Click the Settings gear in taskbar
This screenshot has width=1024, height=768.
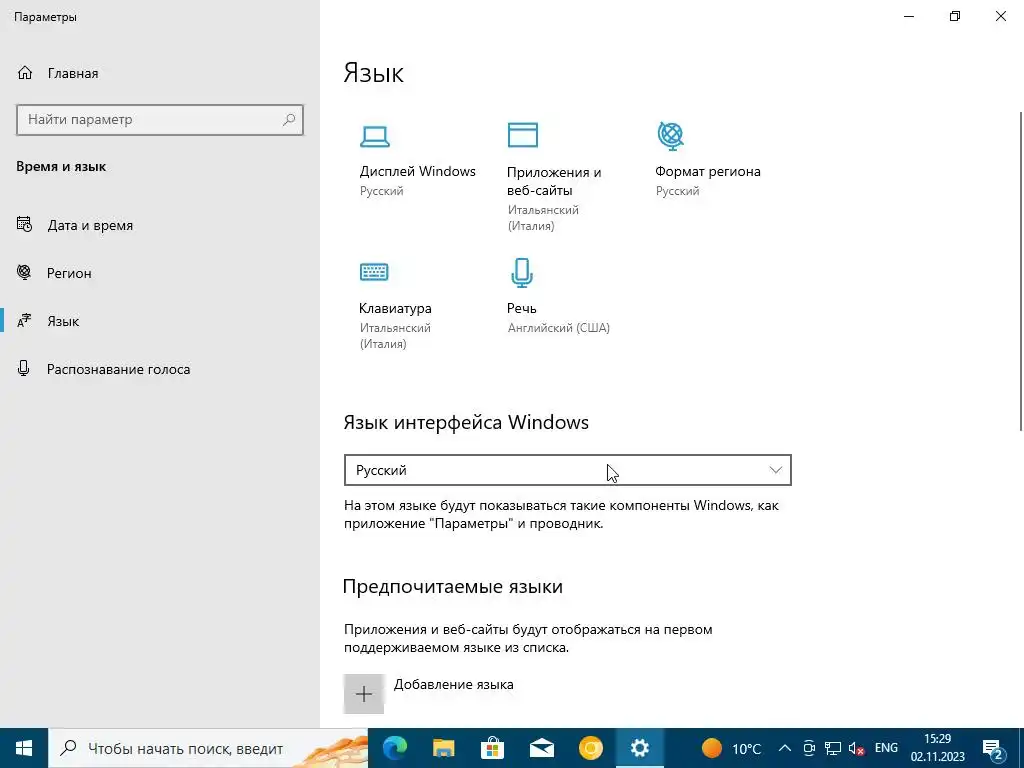(x=639, y=748)
